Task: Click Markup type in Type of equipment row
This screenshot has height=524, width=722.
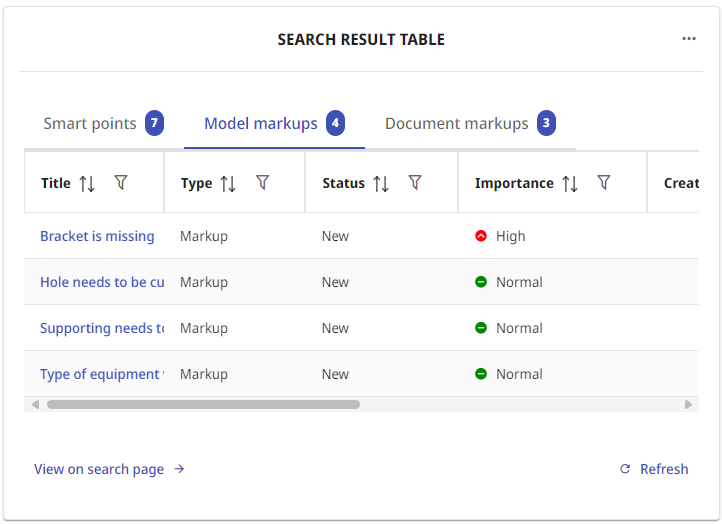Action: pos(204,374)
